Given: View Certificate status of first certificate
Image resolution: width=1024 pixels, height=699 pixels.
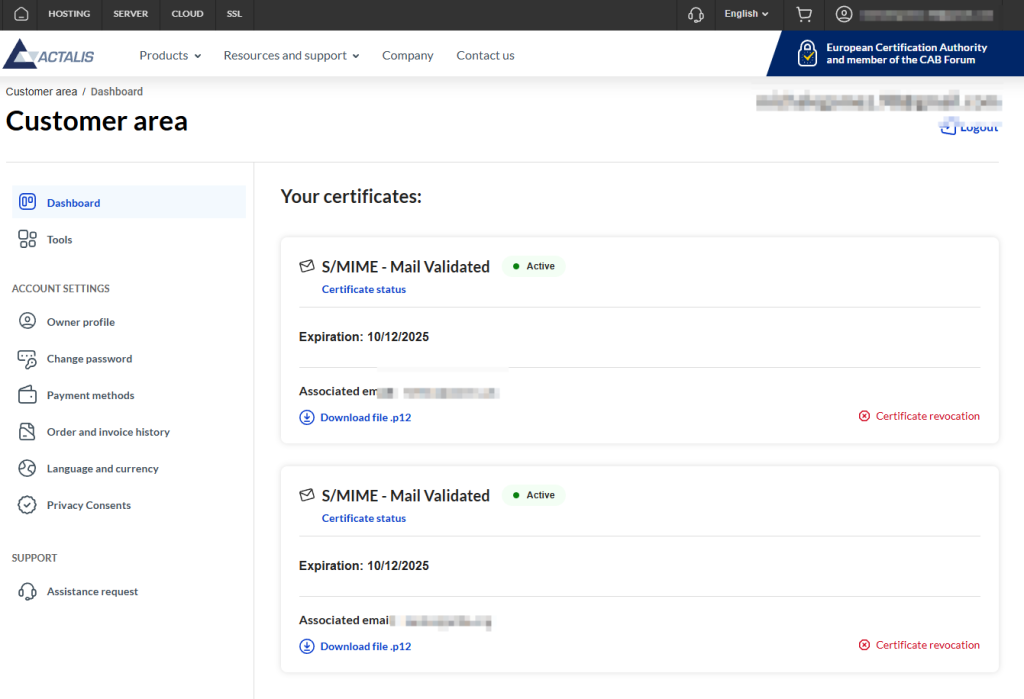Looking at the screenshot, I should 363,290.
